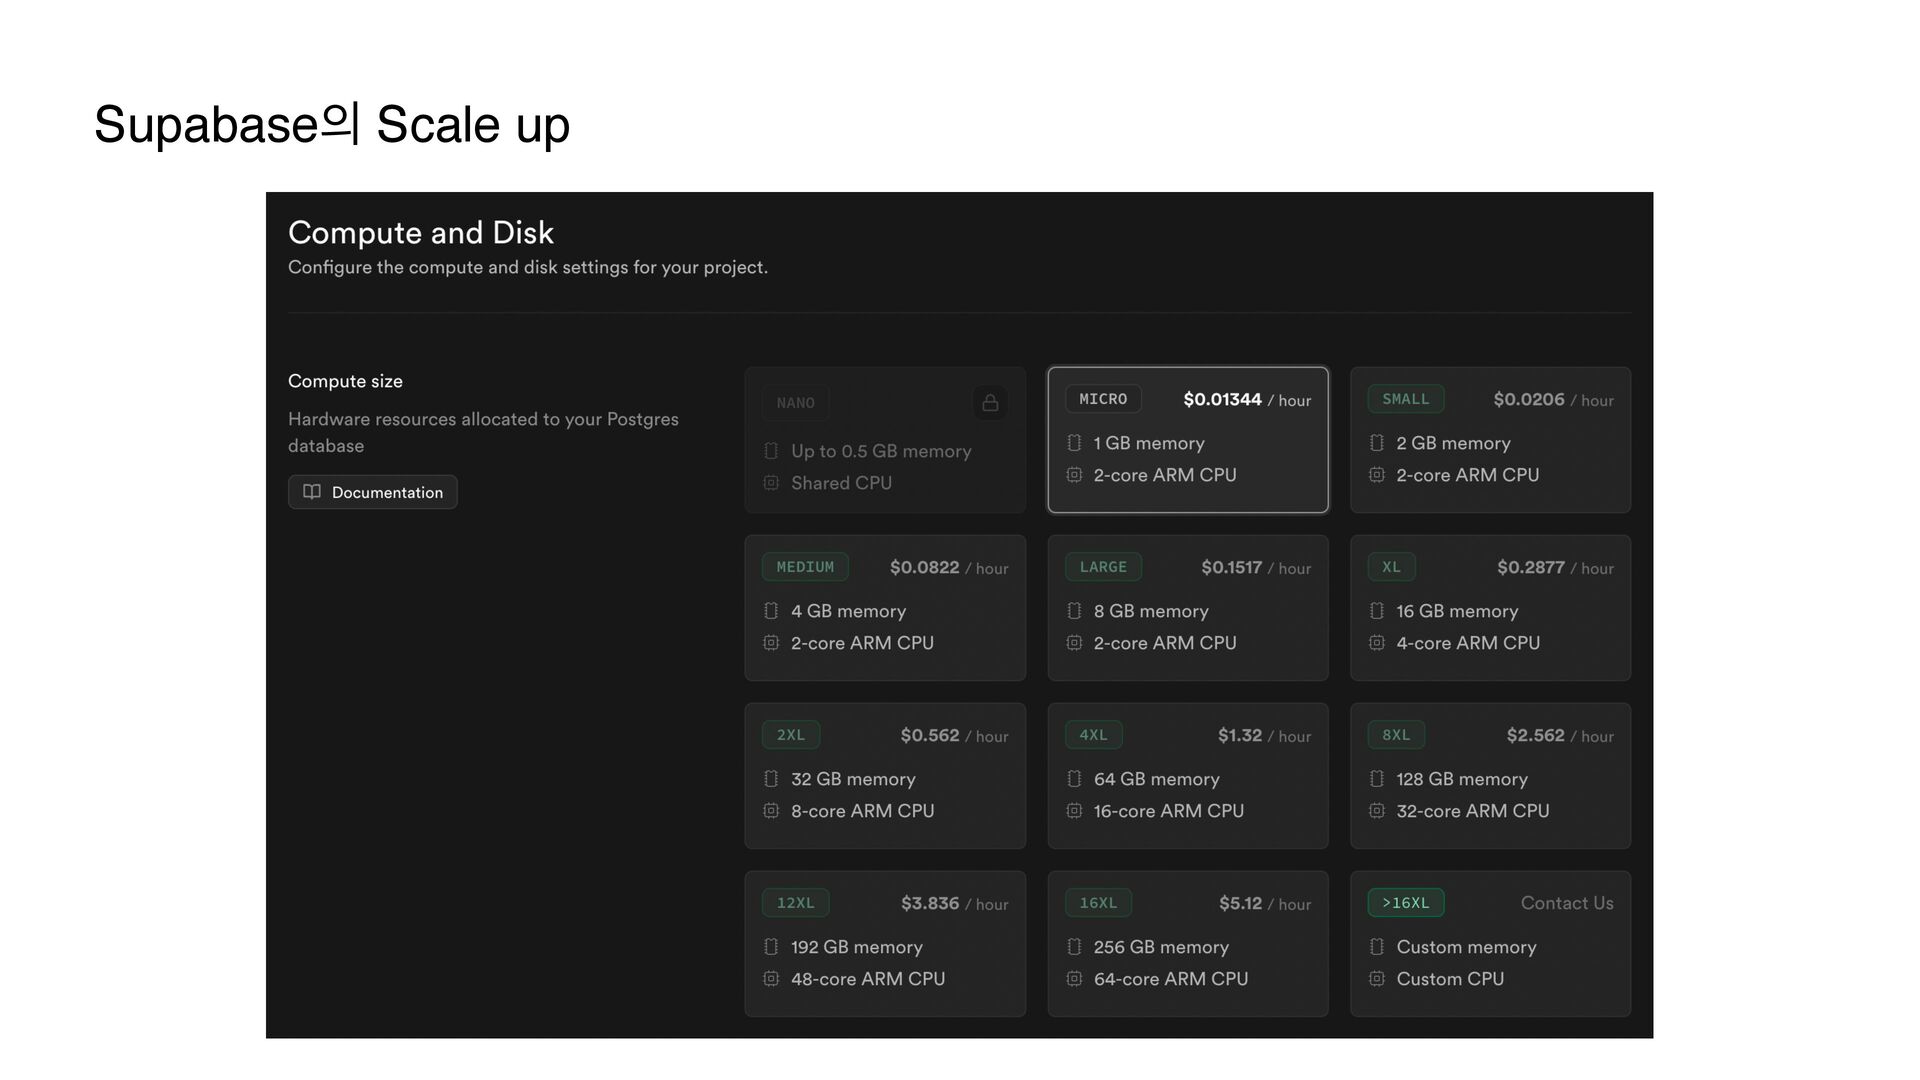Screen dimensions: 1920x1080
Task: Click the $0.01344 / hour price
Action: [1247, 400]
